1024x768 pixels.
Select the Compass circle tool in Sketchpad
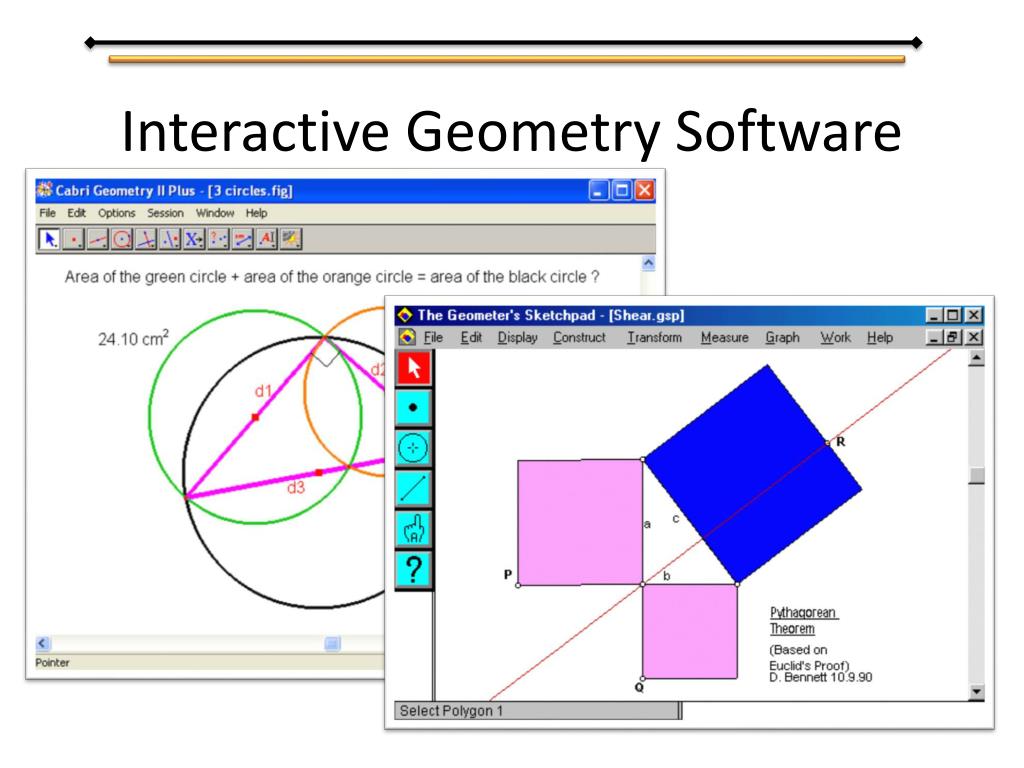click(x=413, y=448)
